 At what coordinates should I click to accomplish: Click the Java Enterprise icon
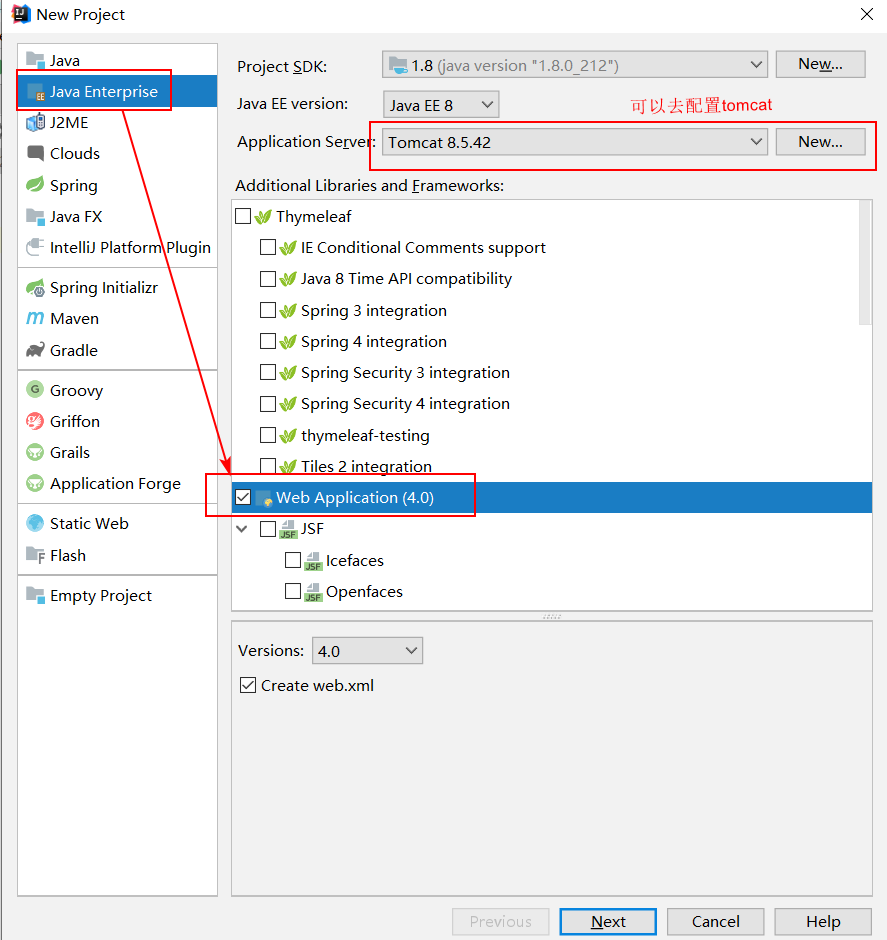pos(36,92)
